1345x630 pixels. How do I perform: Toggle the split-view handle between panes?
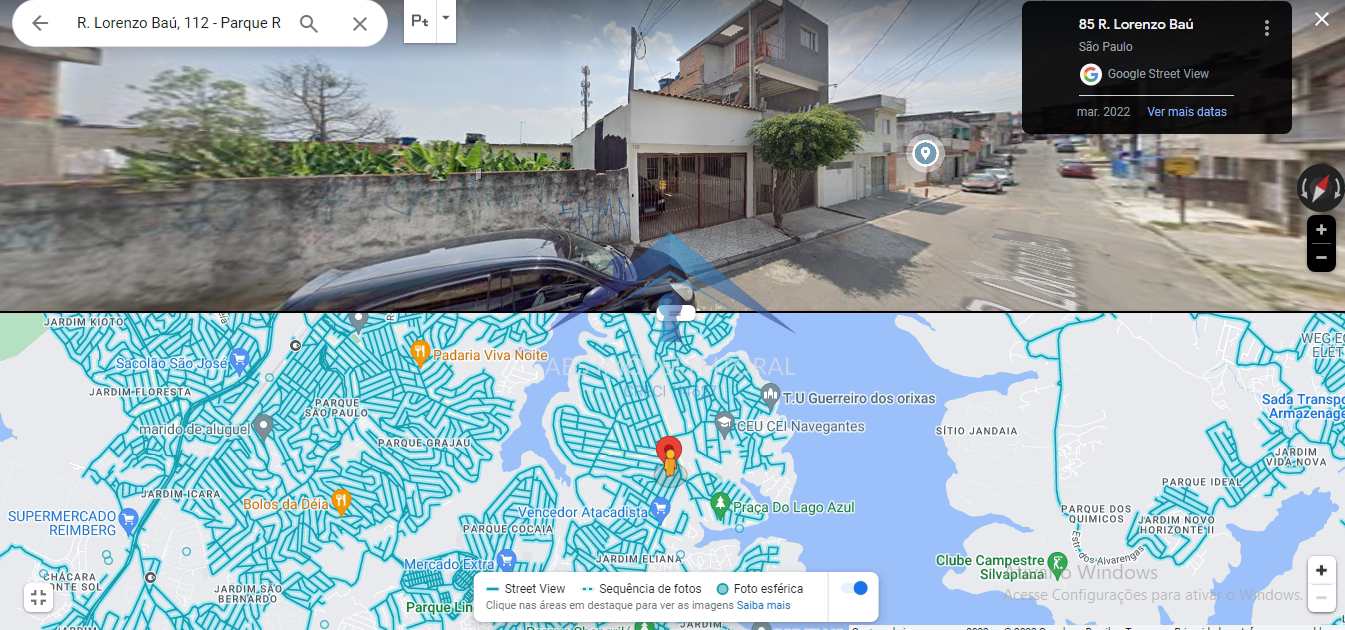tap(677, 313)
